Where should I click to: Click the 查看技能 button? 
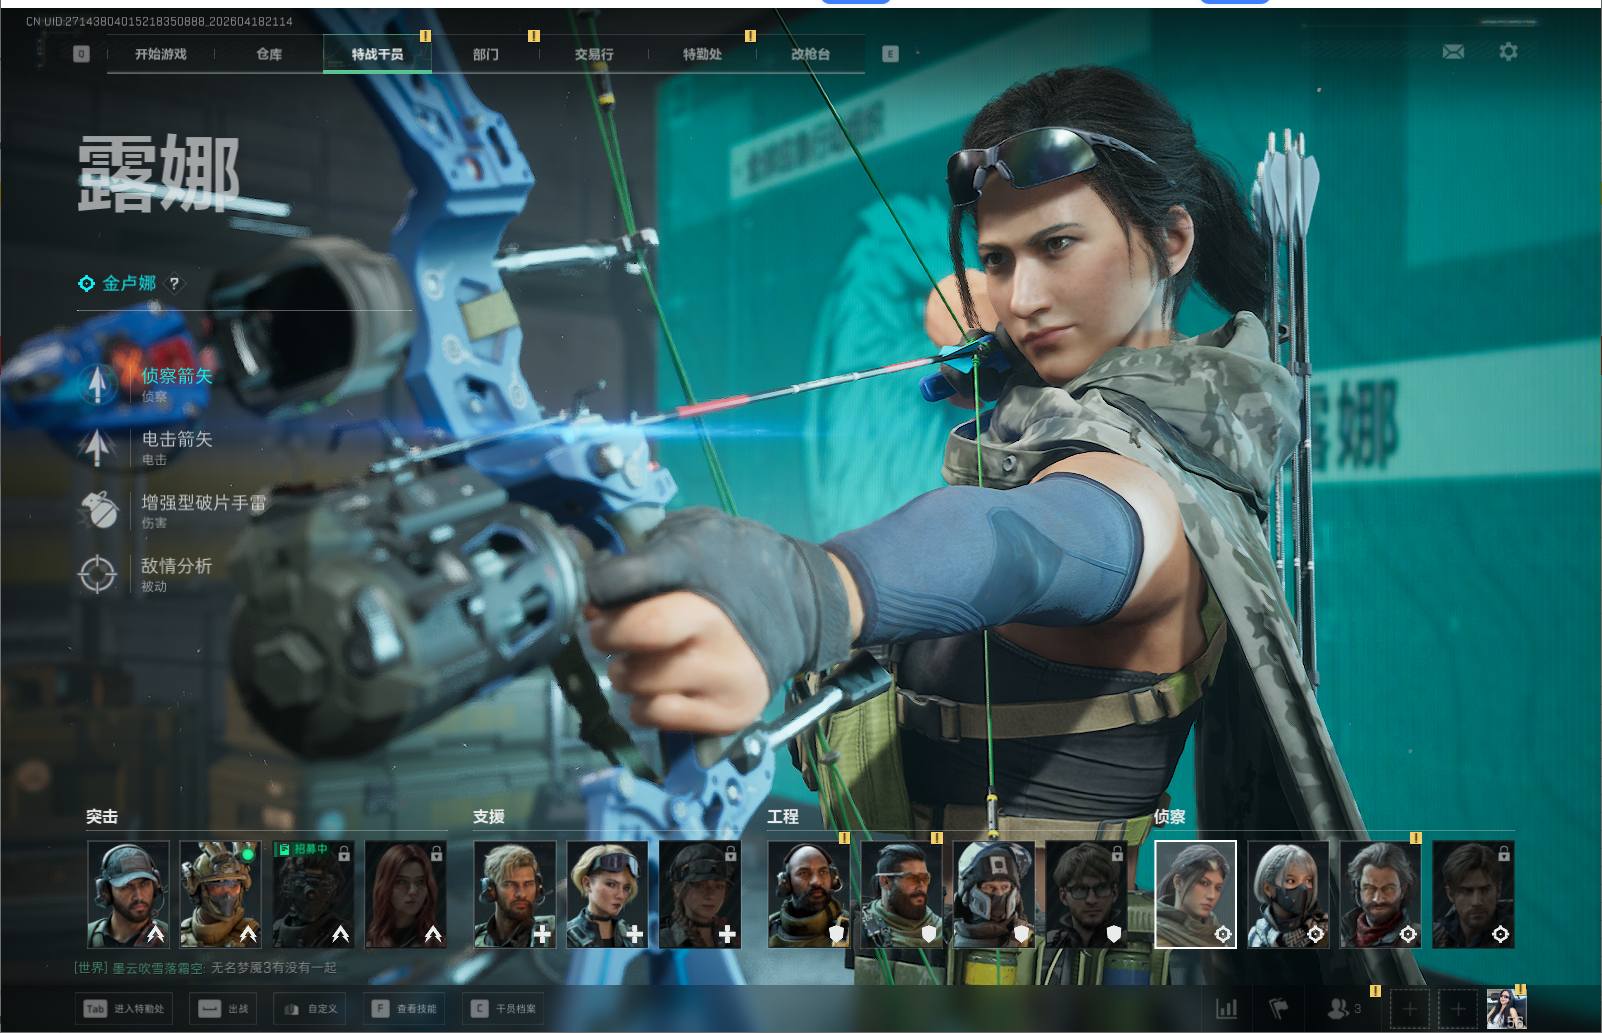(405, 1008)
